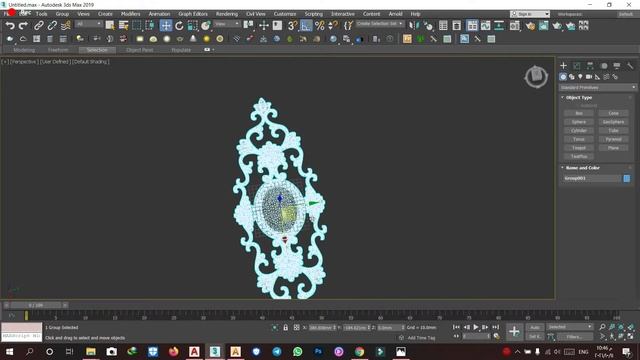Open the Scene Explorer toggle icon
The height and width of the screenshot is (360, 640).
tap(443, 26)
